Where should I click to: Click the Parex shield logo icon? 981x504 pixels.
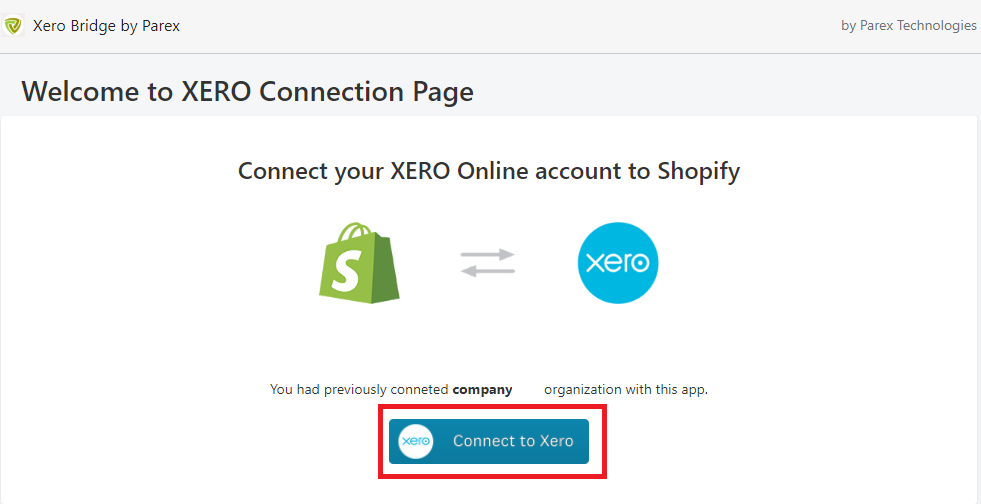click(x=13, y=26)
